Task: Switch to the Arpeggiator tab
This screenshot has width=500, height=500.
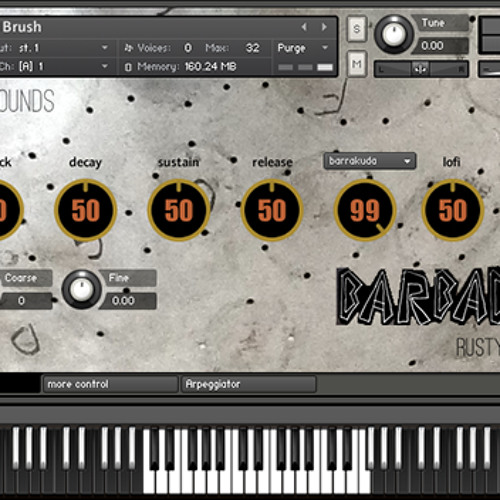Action: (249, 384)
